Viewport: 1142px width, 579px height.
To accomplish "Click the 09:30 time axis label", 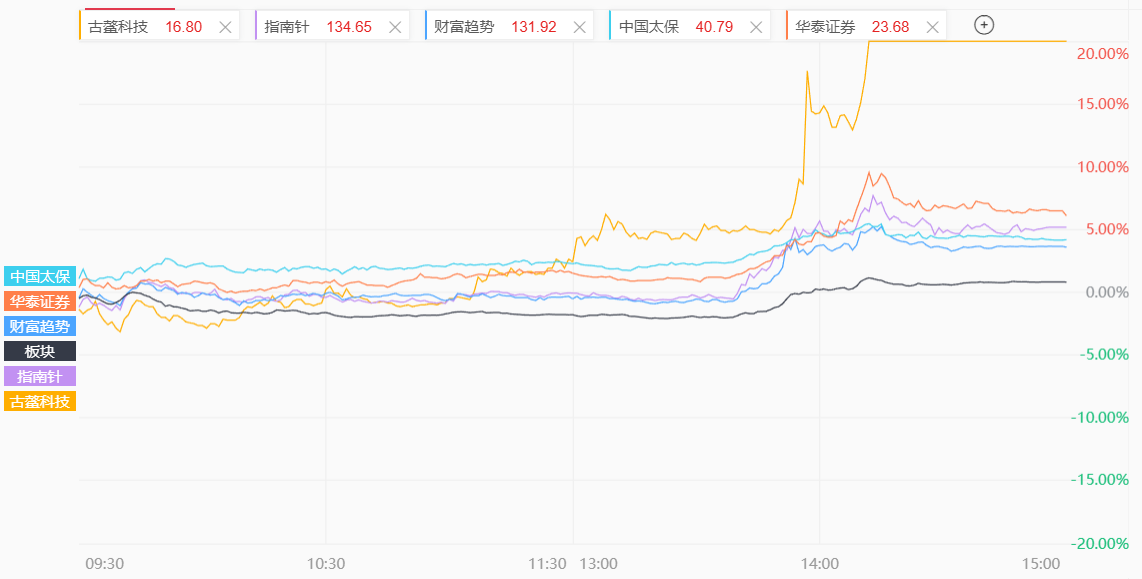I will point(104,564).
